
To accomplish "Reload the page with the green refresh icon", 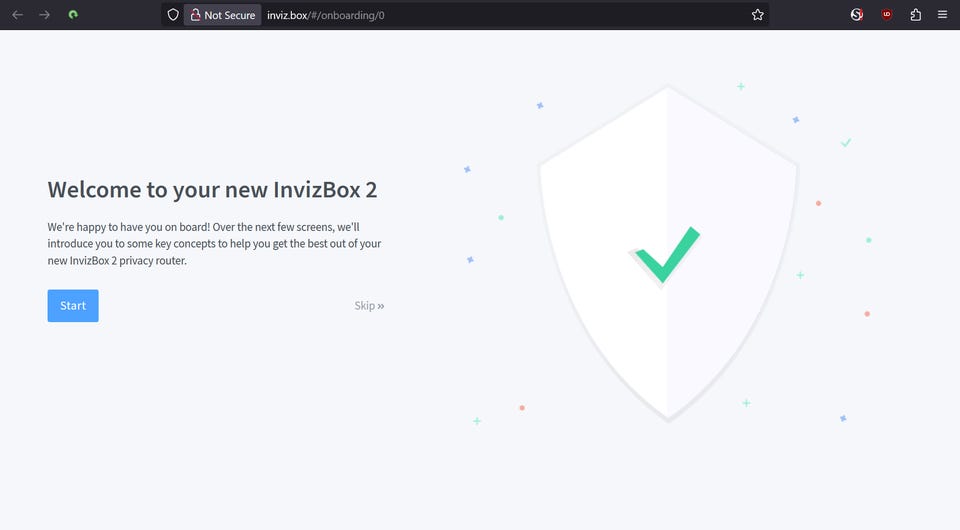I will pos(73,15).
